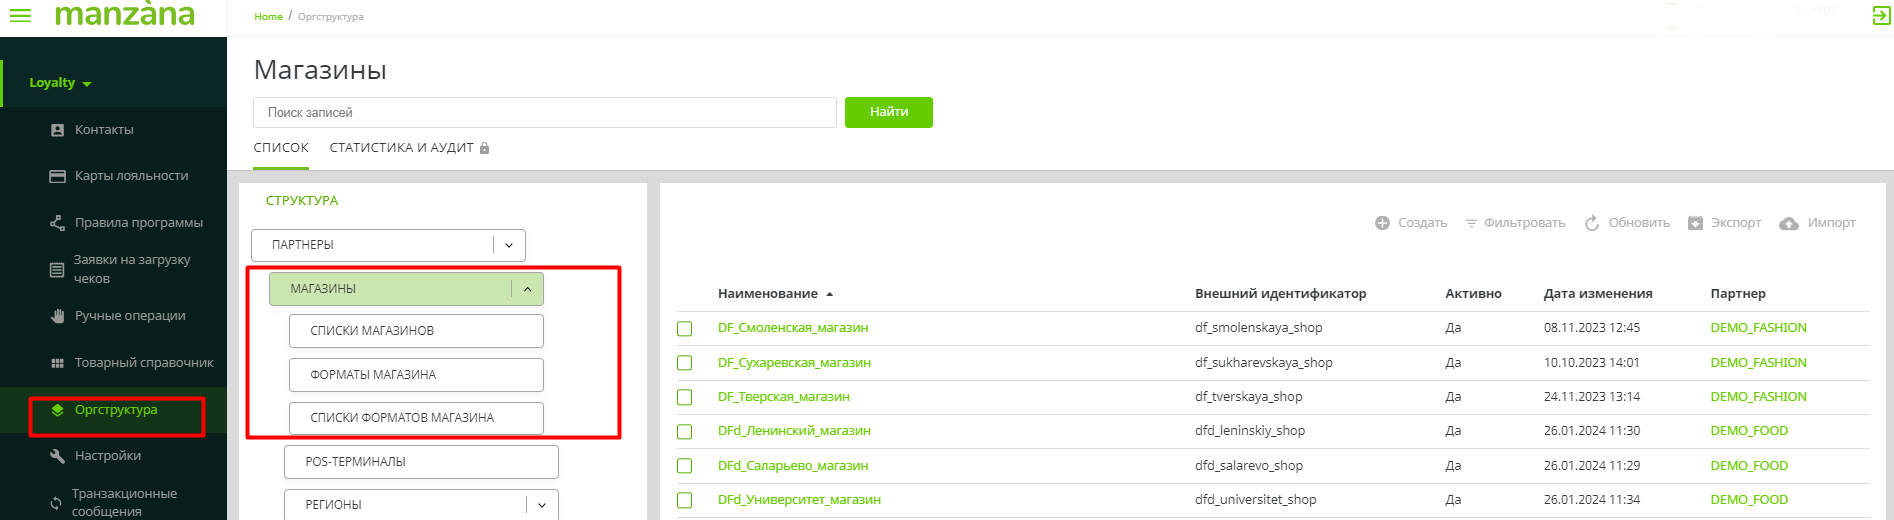Screen dimensions: 1894x520
Task: Click the Refresh (Обновить) icon
Action: click(1592, 223)
